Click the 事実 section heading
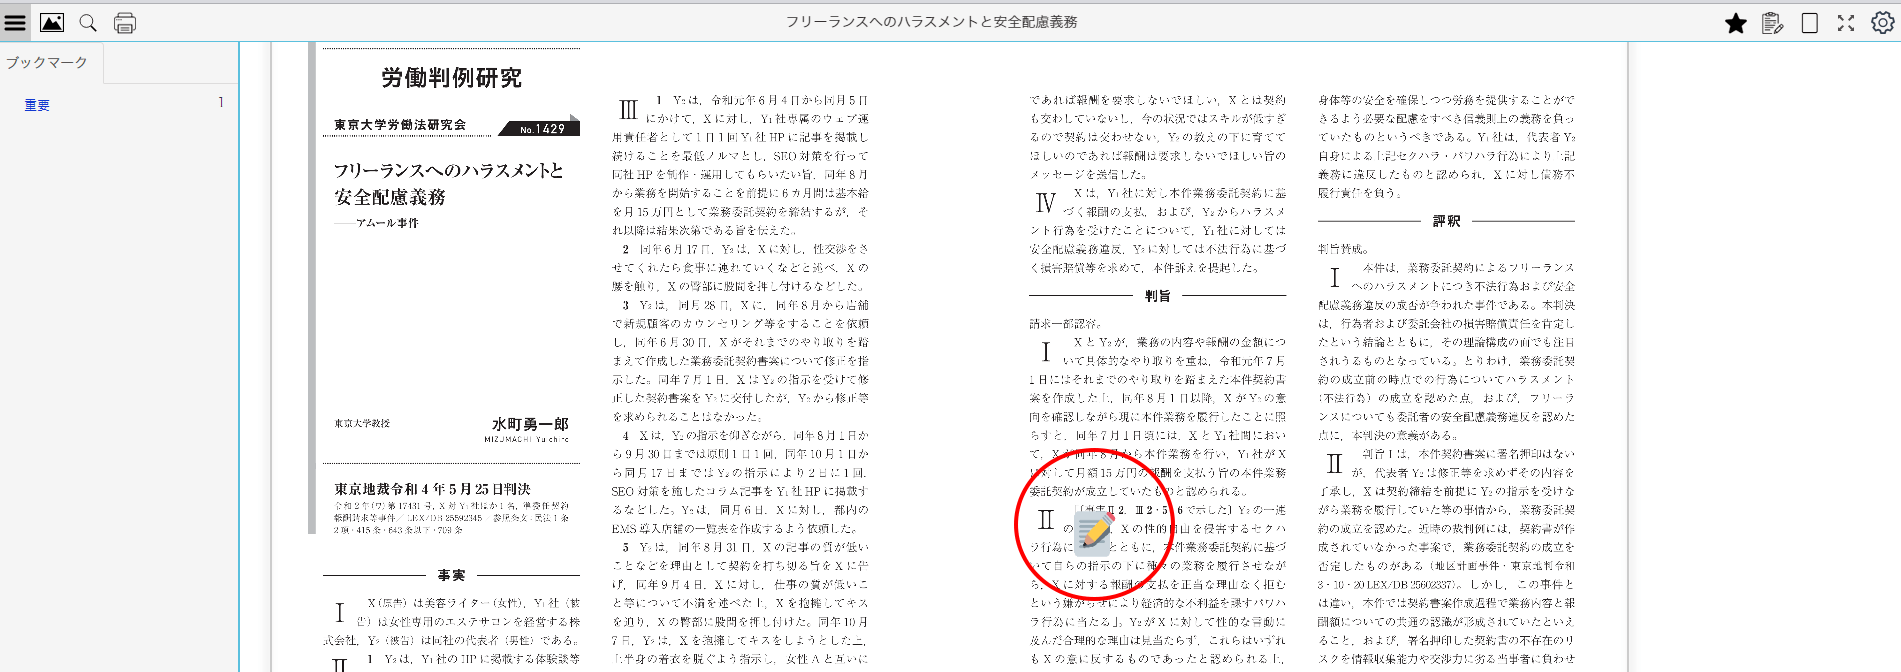The height and width of the screenshot is (672, 1901). coord(451,575)
